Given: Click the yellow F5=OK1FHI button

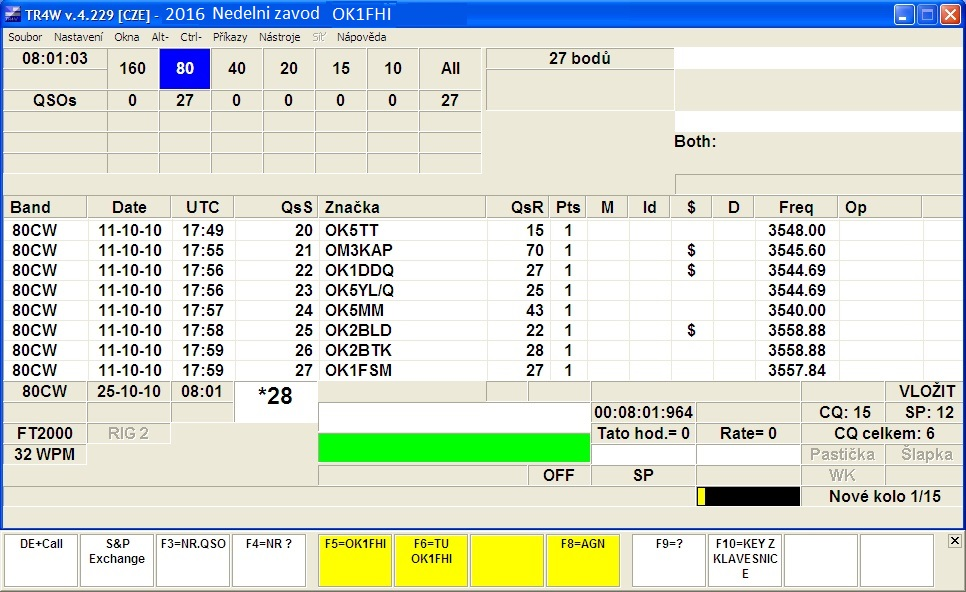Looking at the screenshot, I should tap(355, 560).
